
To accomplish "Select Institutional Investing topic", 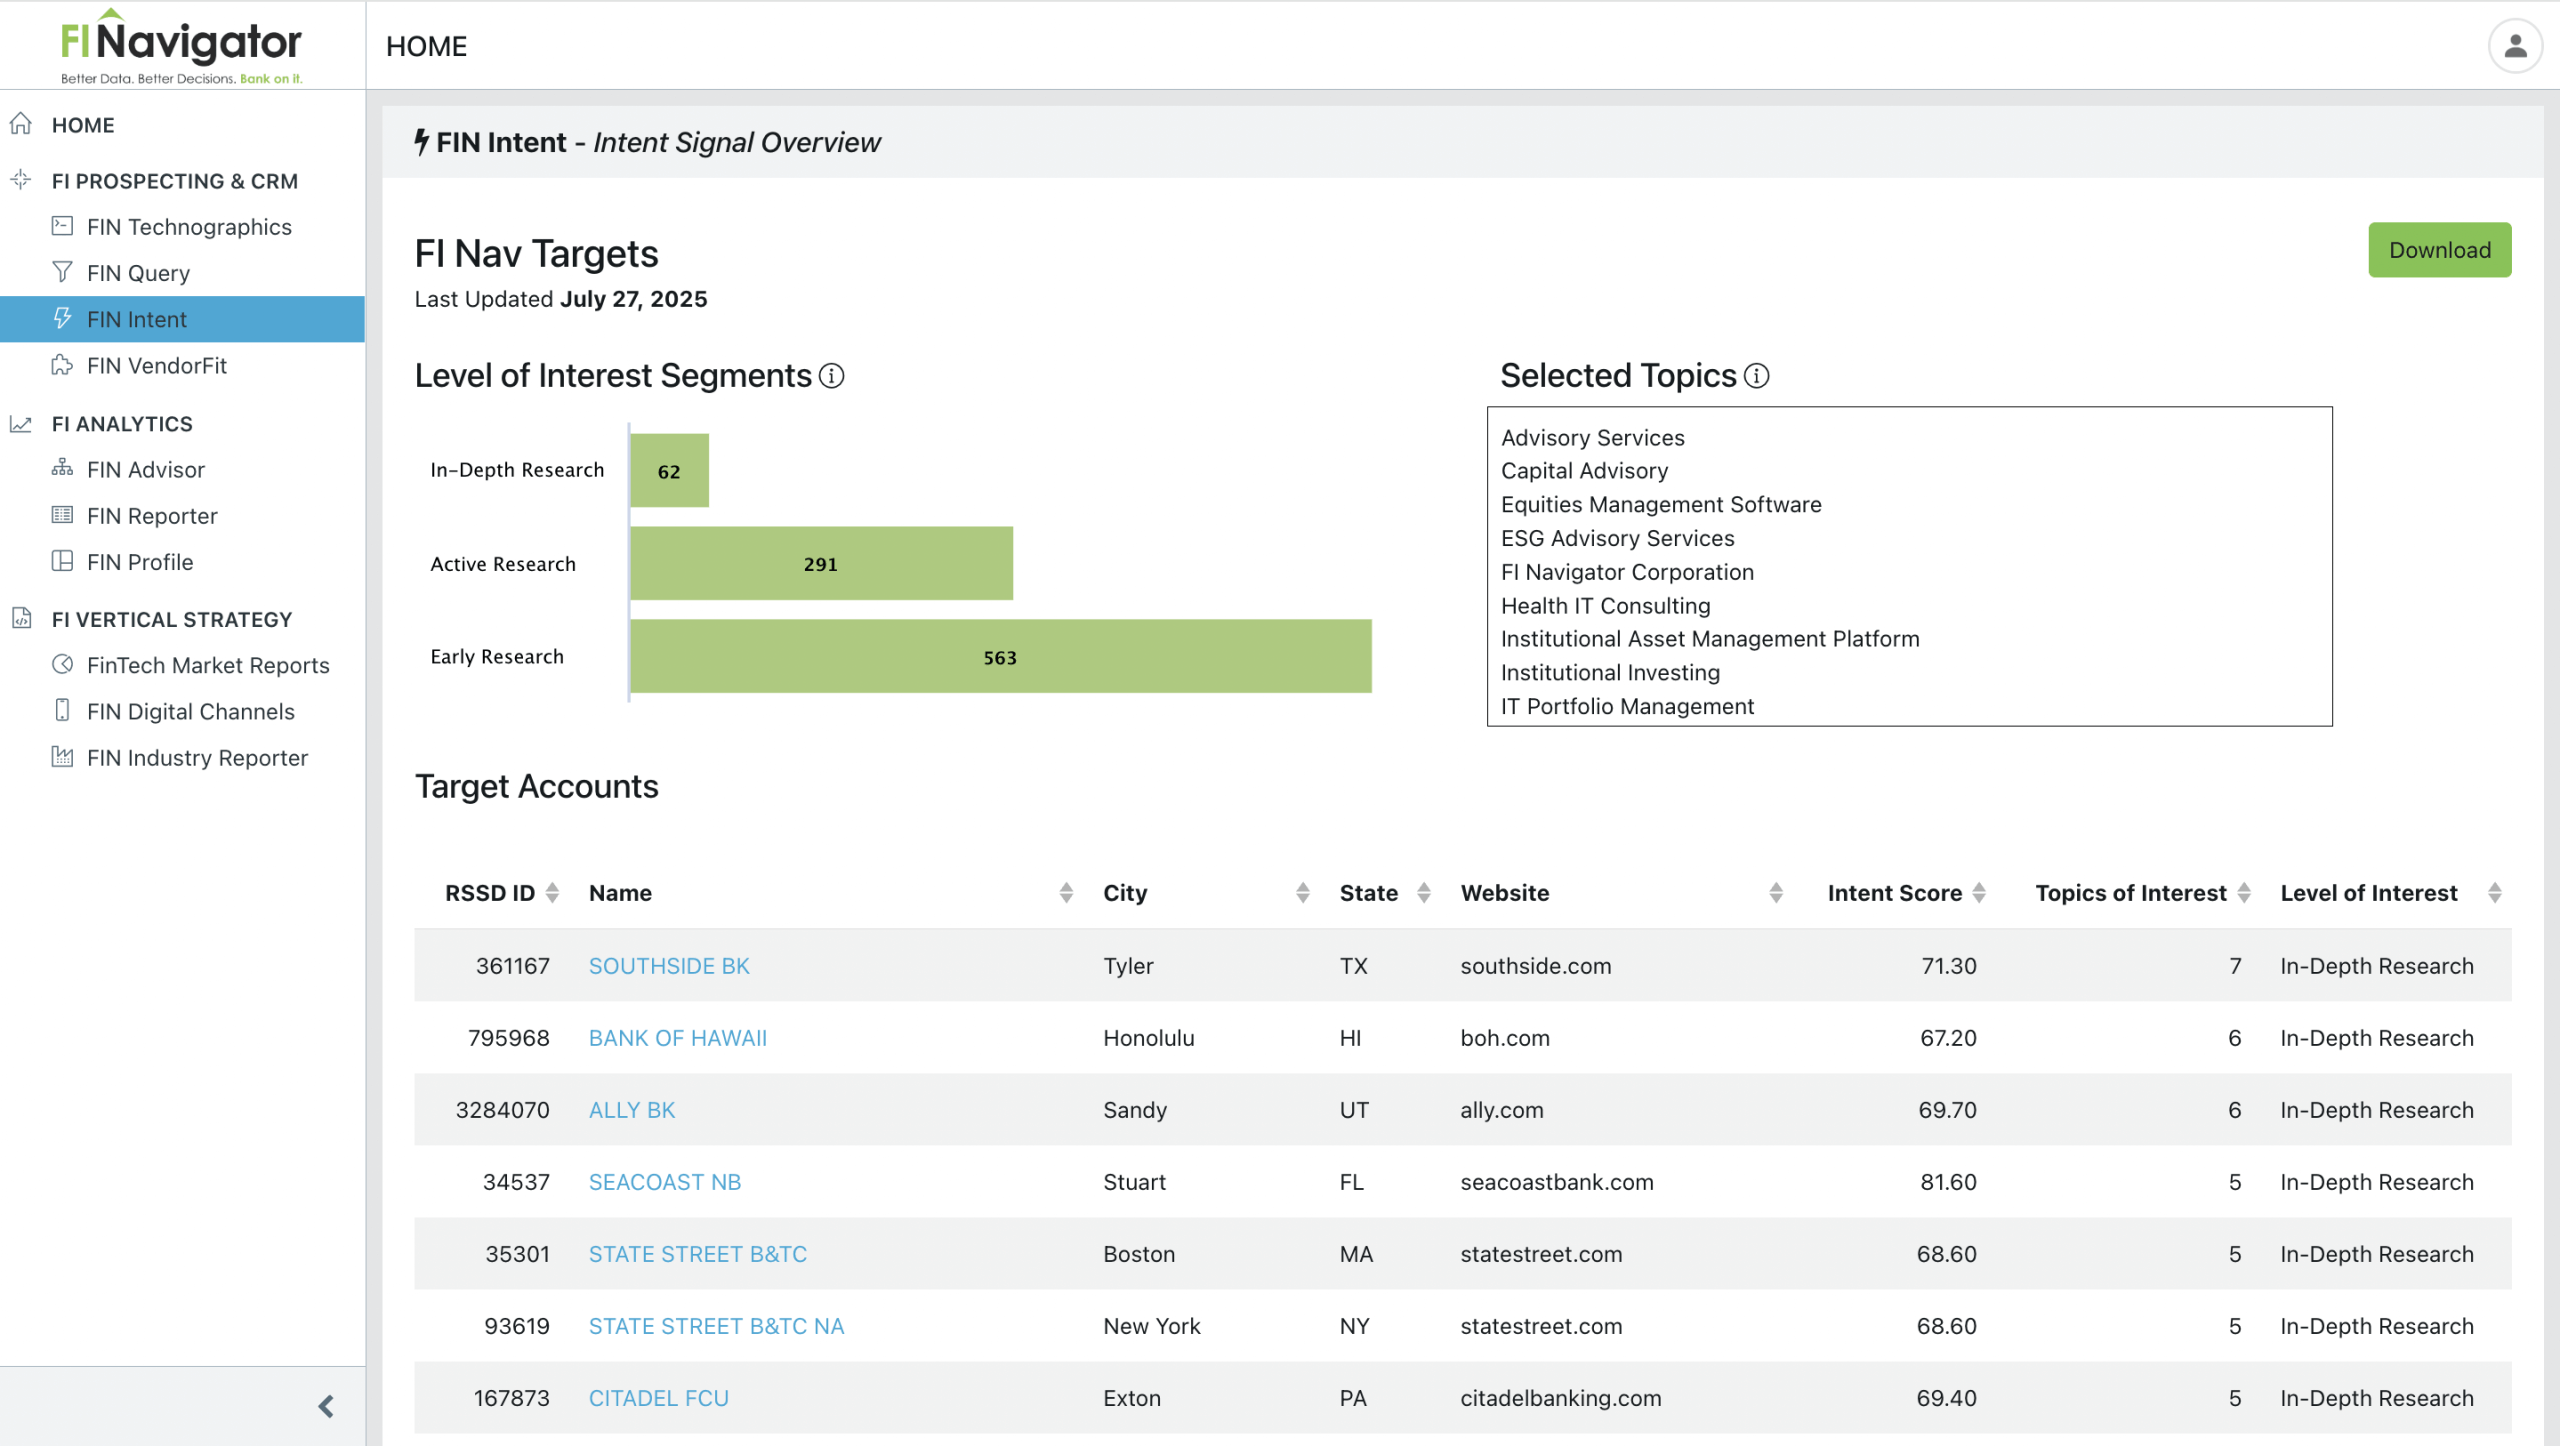I will [x=1611, y=673].
